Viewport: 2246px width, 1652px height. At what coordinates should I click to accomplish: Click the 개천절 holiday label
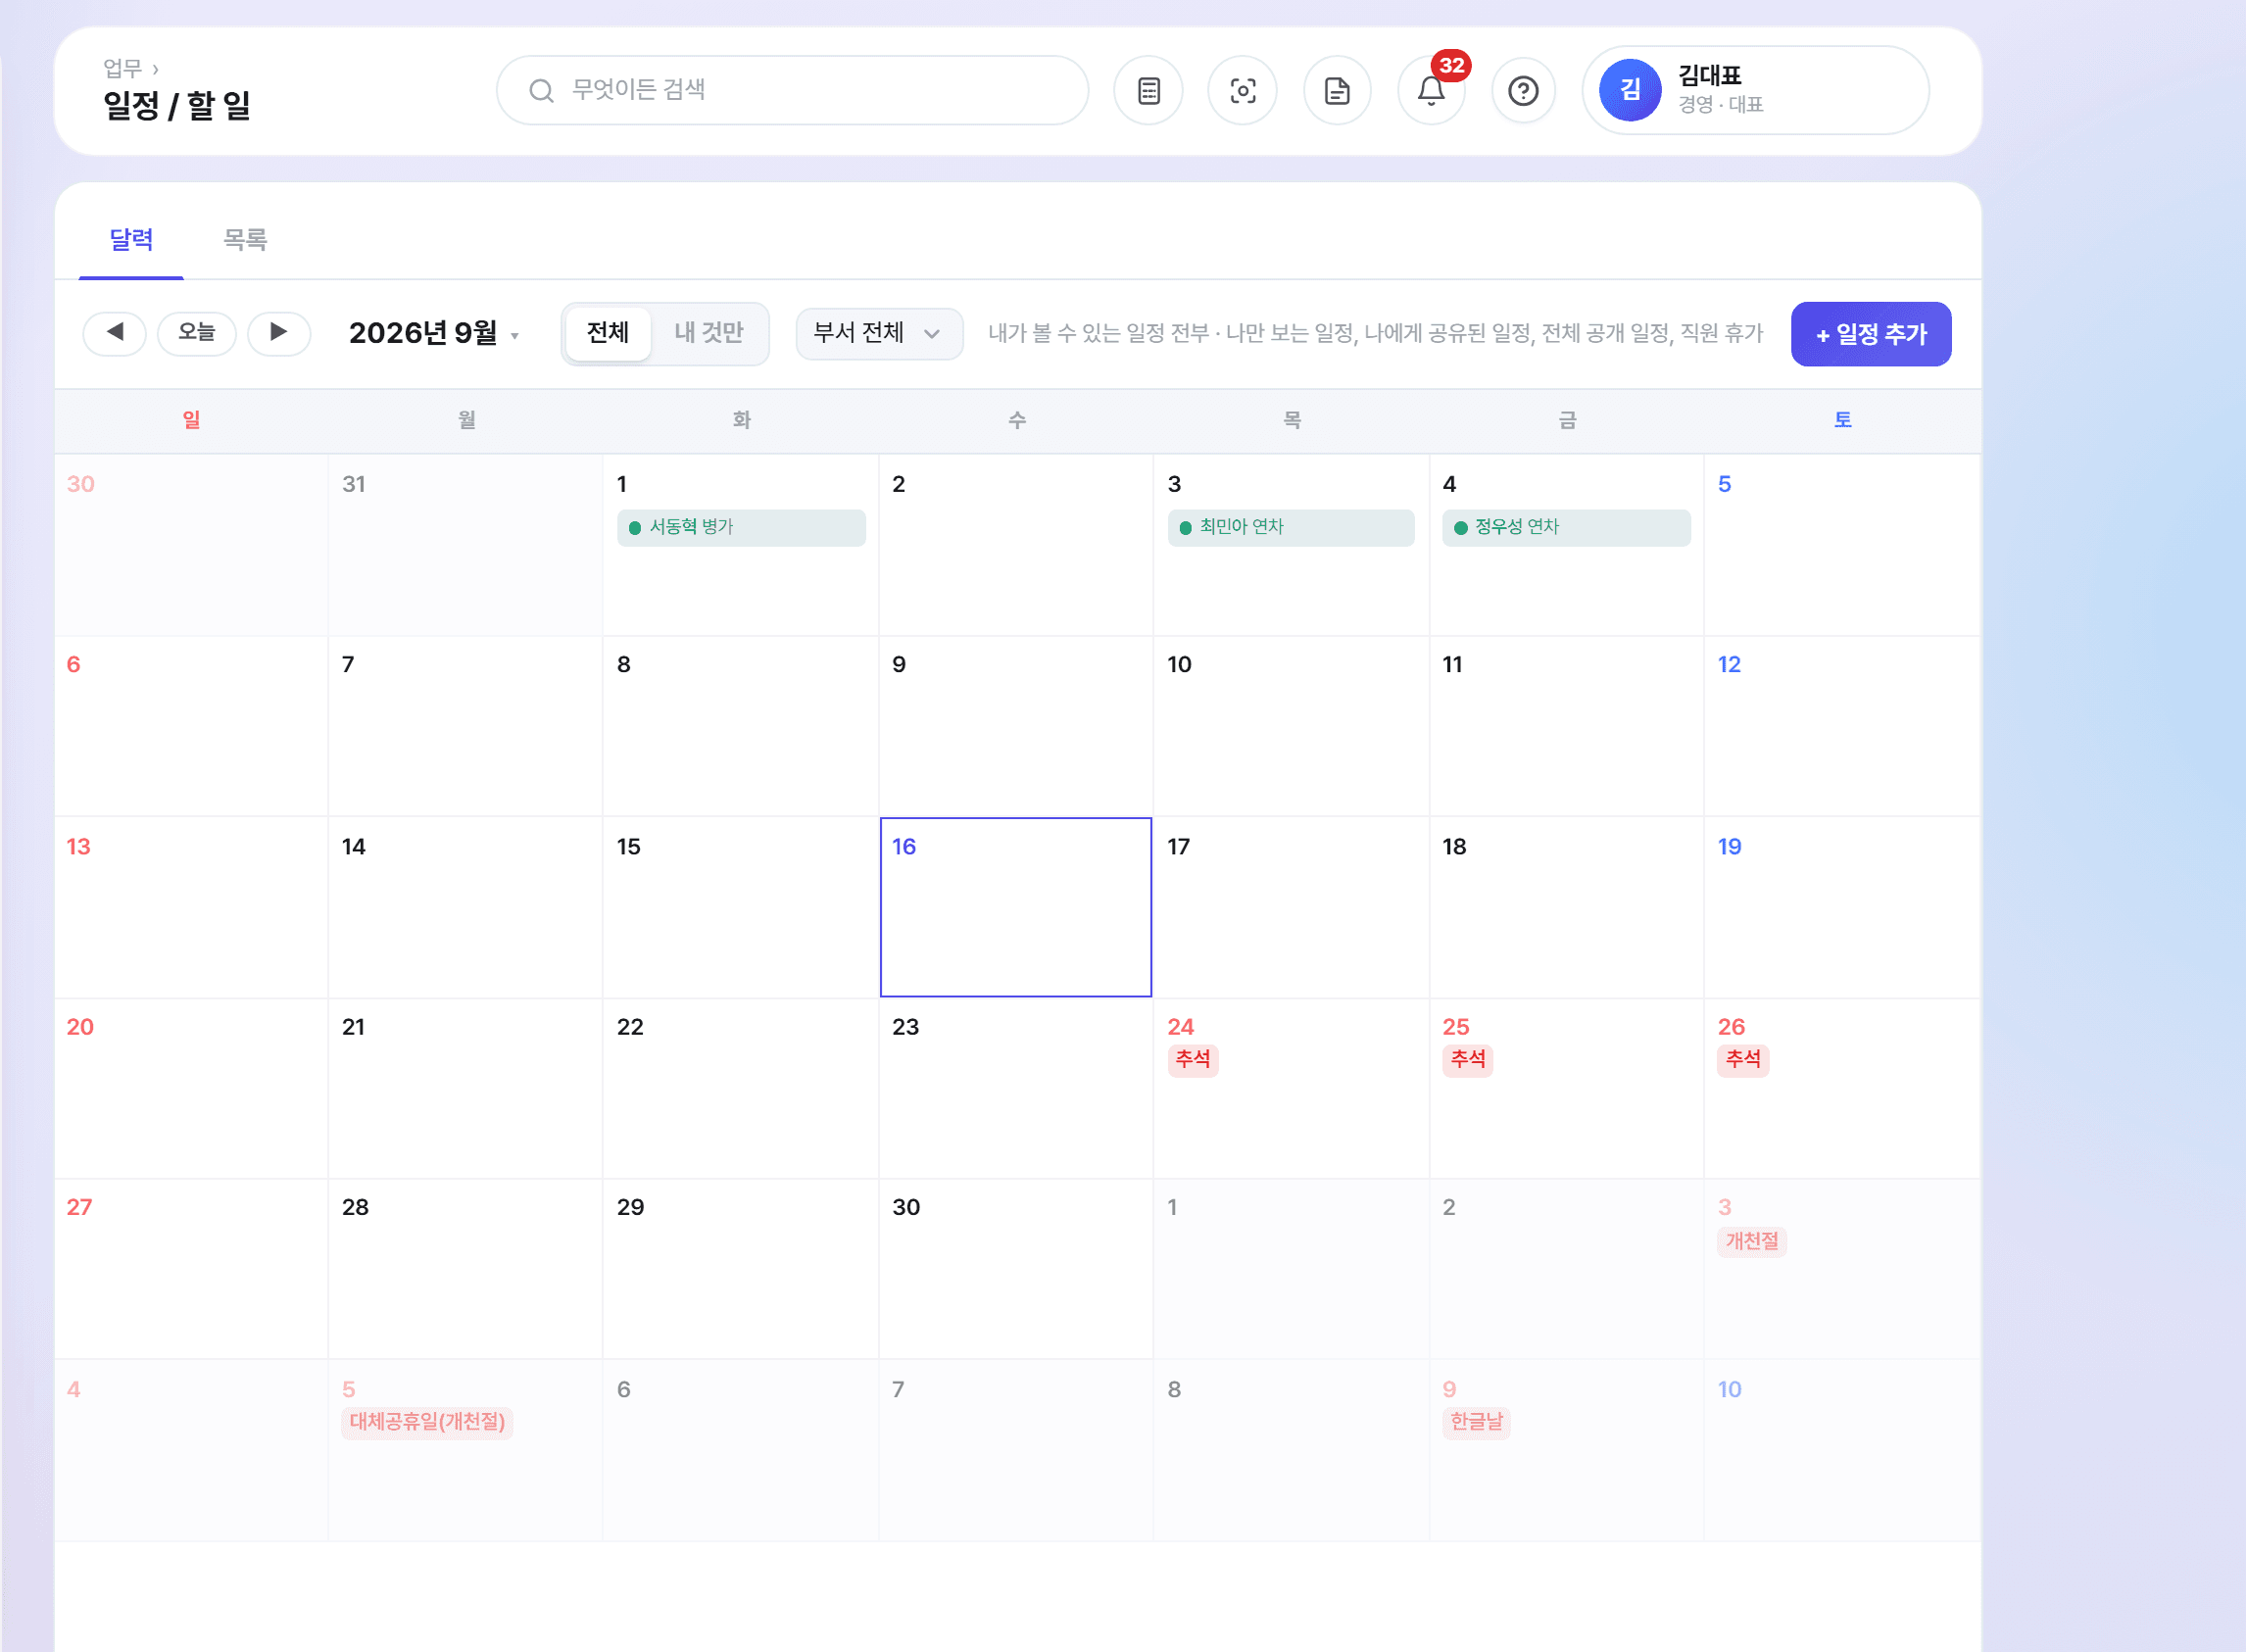click(x=1752, y=1241)
